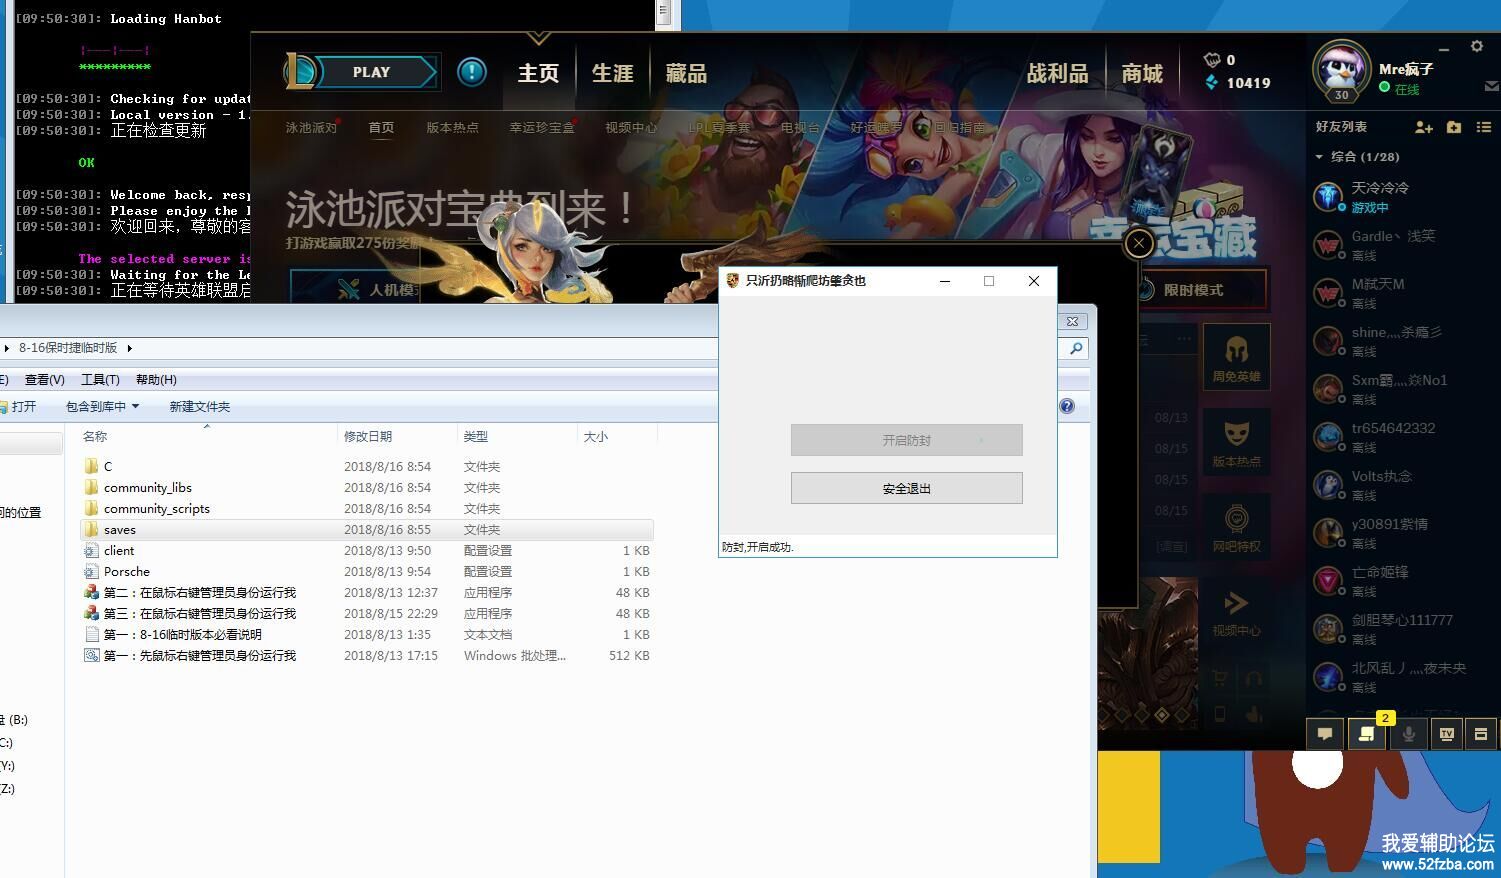Select the community_scripts folder
The height and width of the screenshot is (878, 1501).
click(156, 509)
